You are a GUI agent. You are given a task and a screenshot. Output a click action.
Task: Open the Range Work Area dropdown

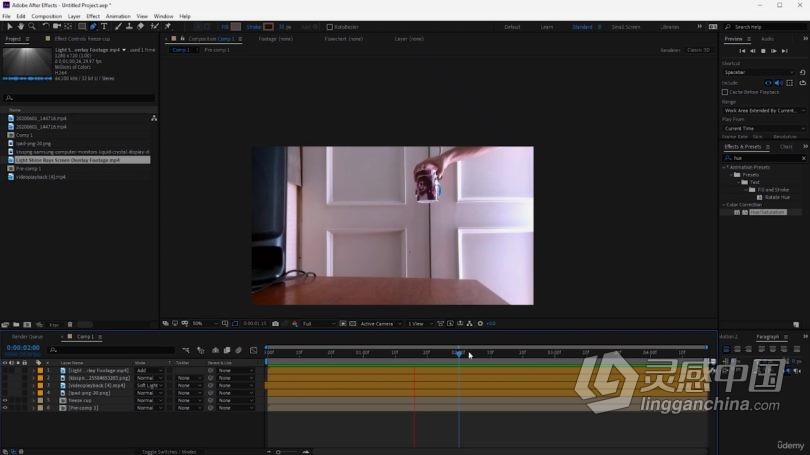pyautogui.click(x=764, y=111)
